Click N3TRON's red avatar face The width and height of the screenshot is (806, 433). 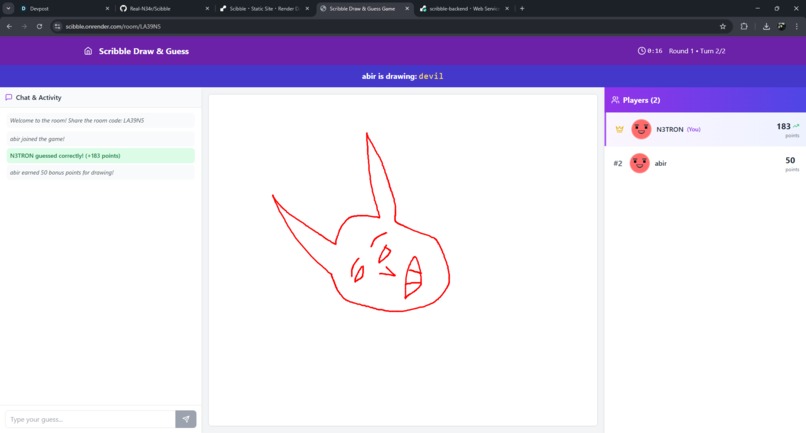tap(641, 129)
